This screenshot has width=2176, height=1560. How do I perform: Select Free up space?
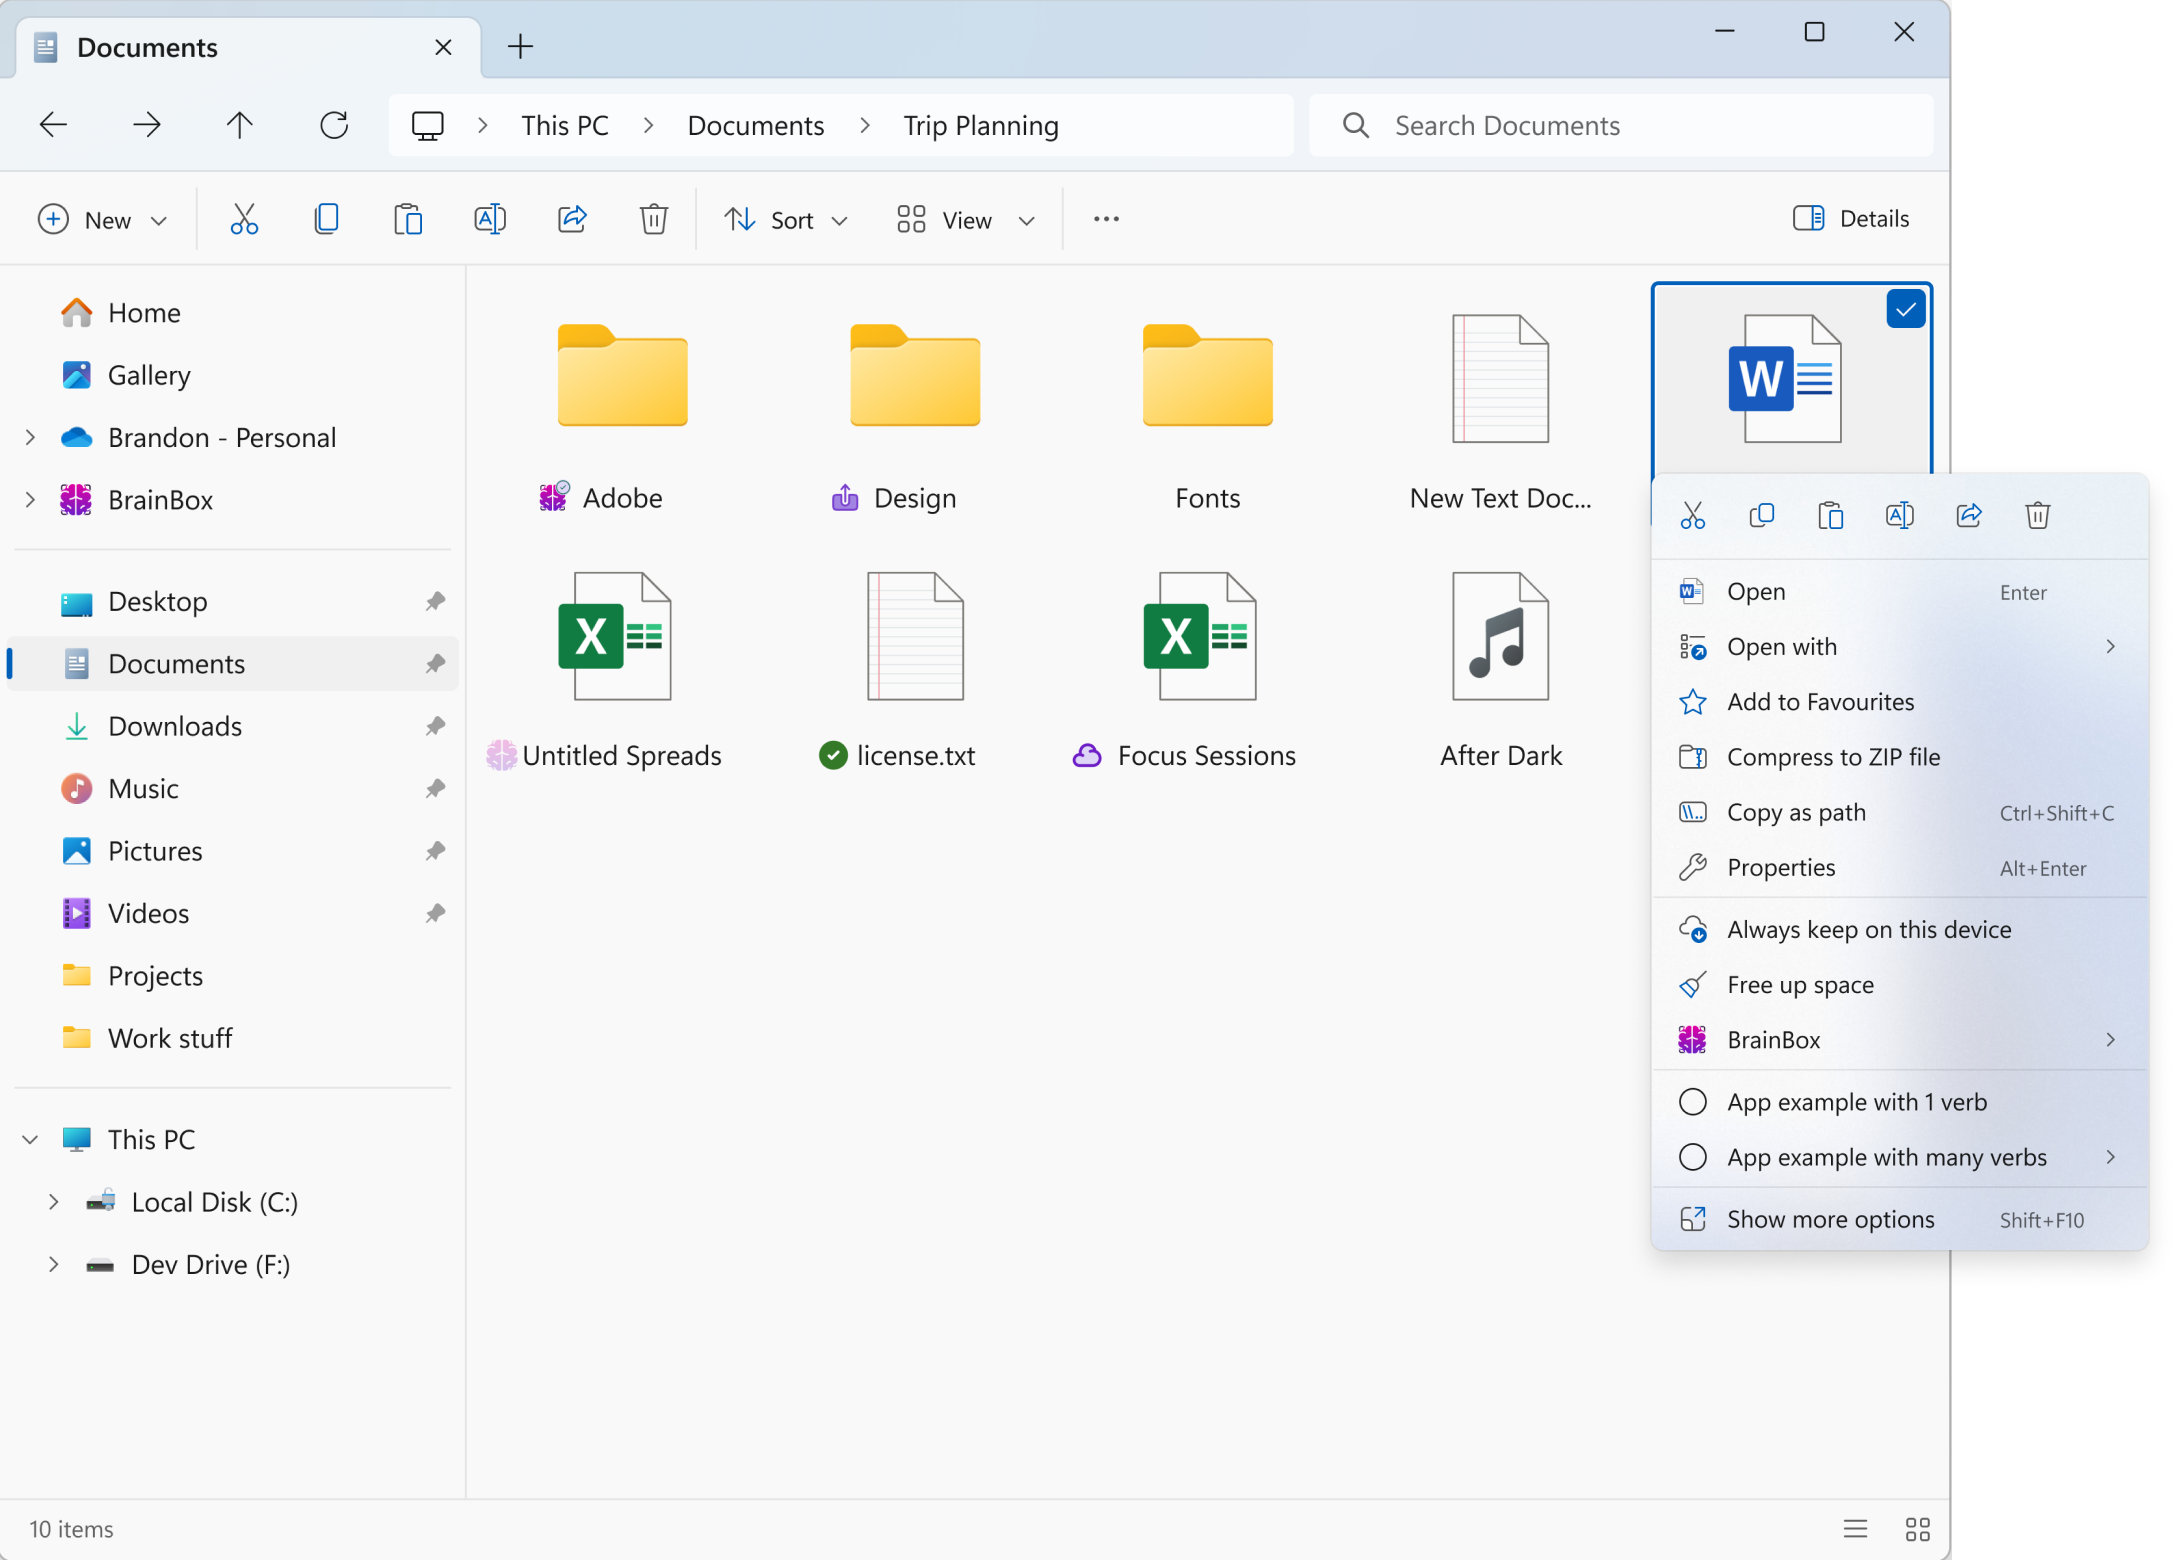click(x=1899, y=984)
